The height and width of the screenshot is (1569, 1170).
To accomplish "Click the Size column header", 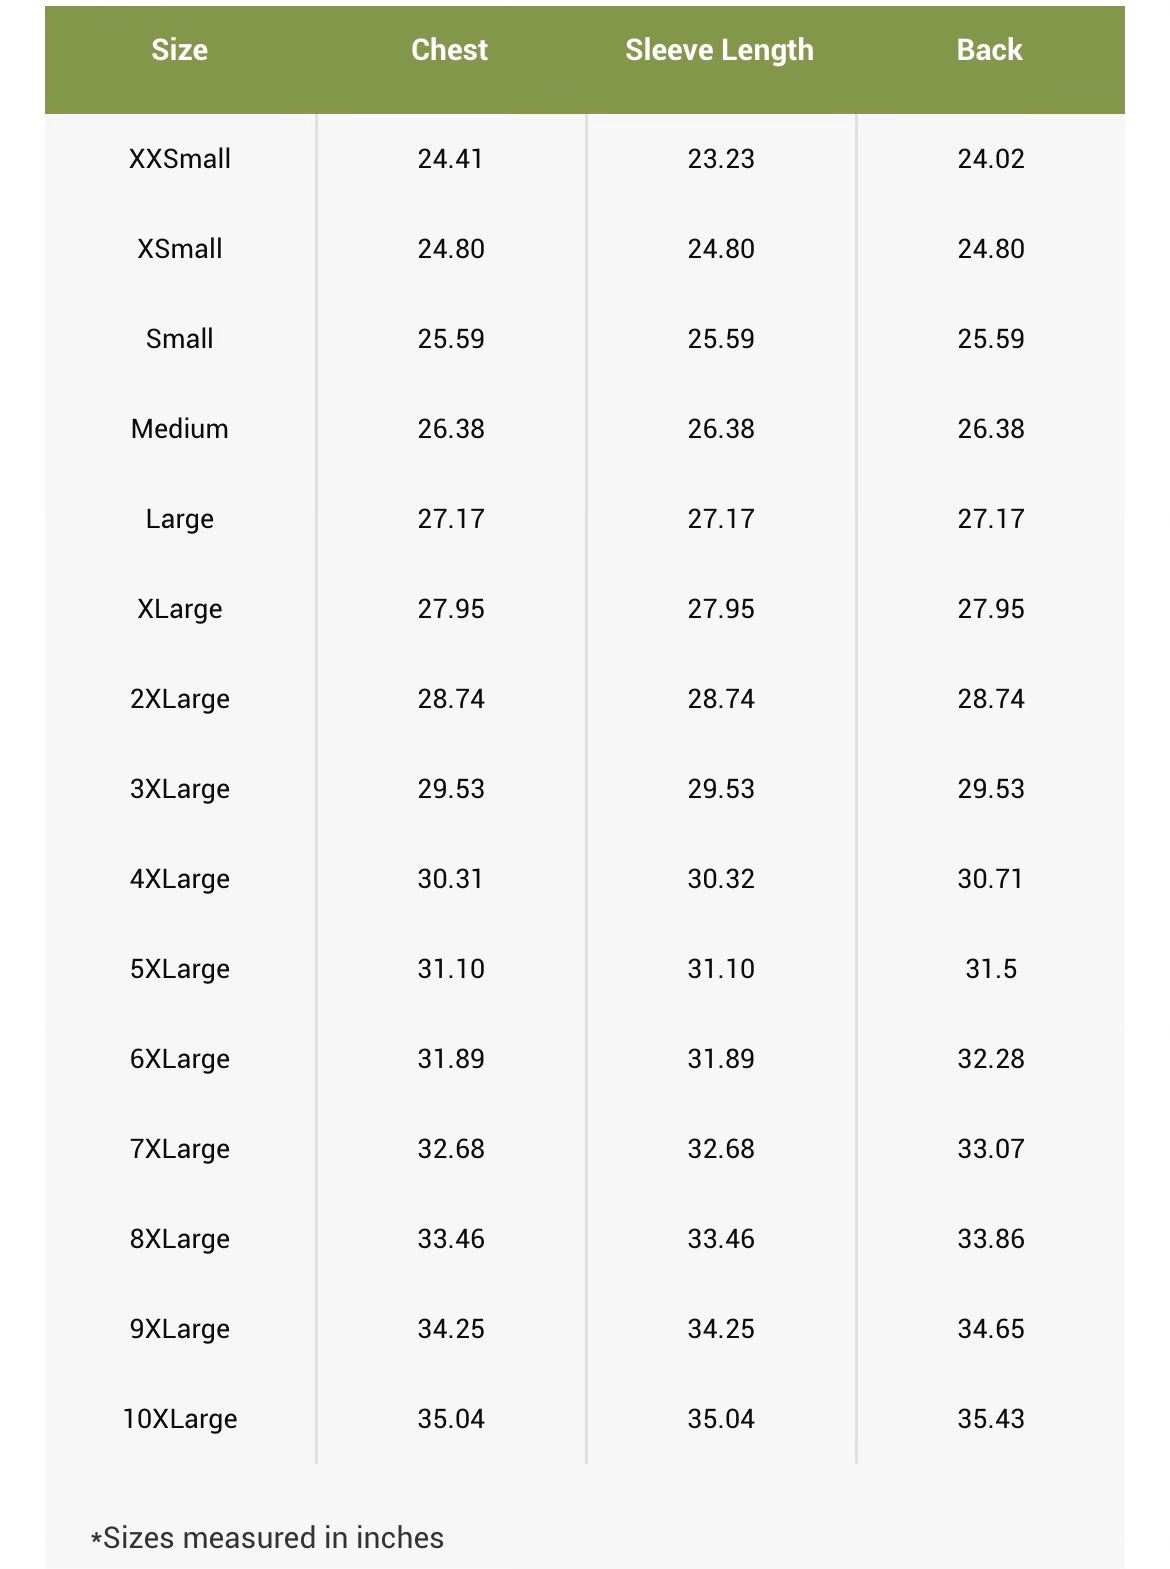I will point(180,50).
